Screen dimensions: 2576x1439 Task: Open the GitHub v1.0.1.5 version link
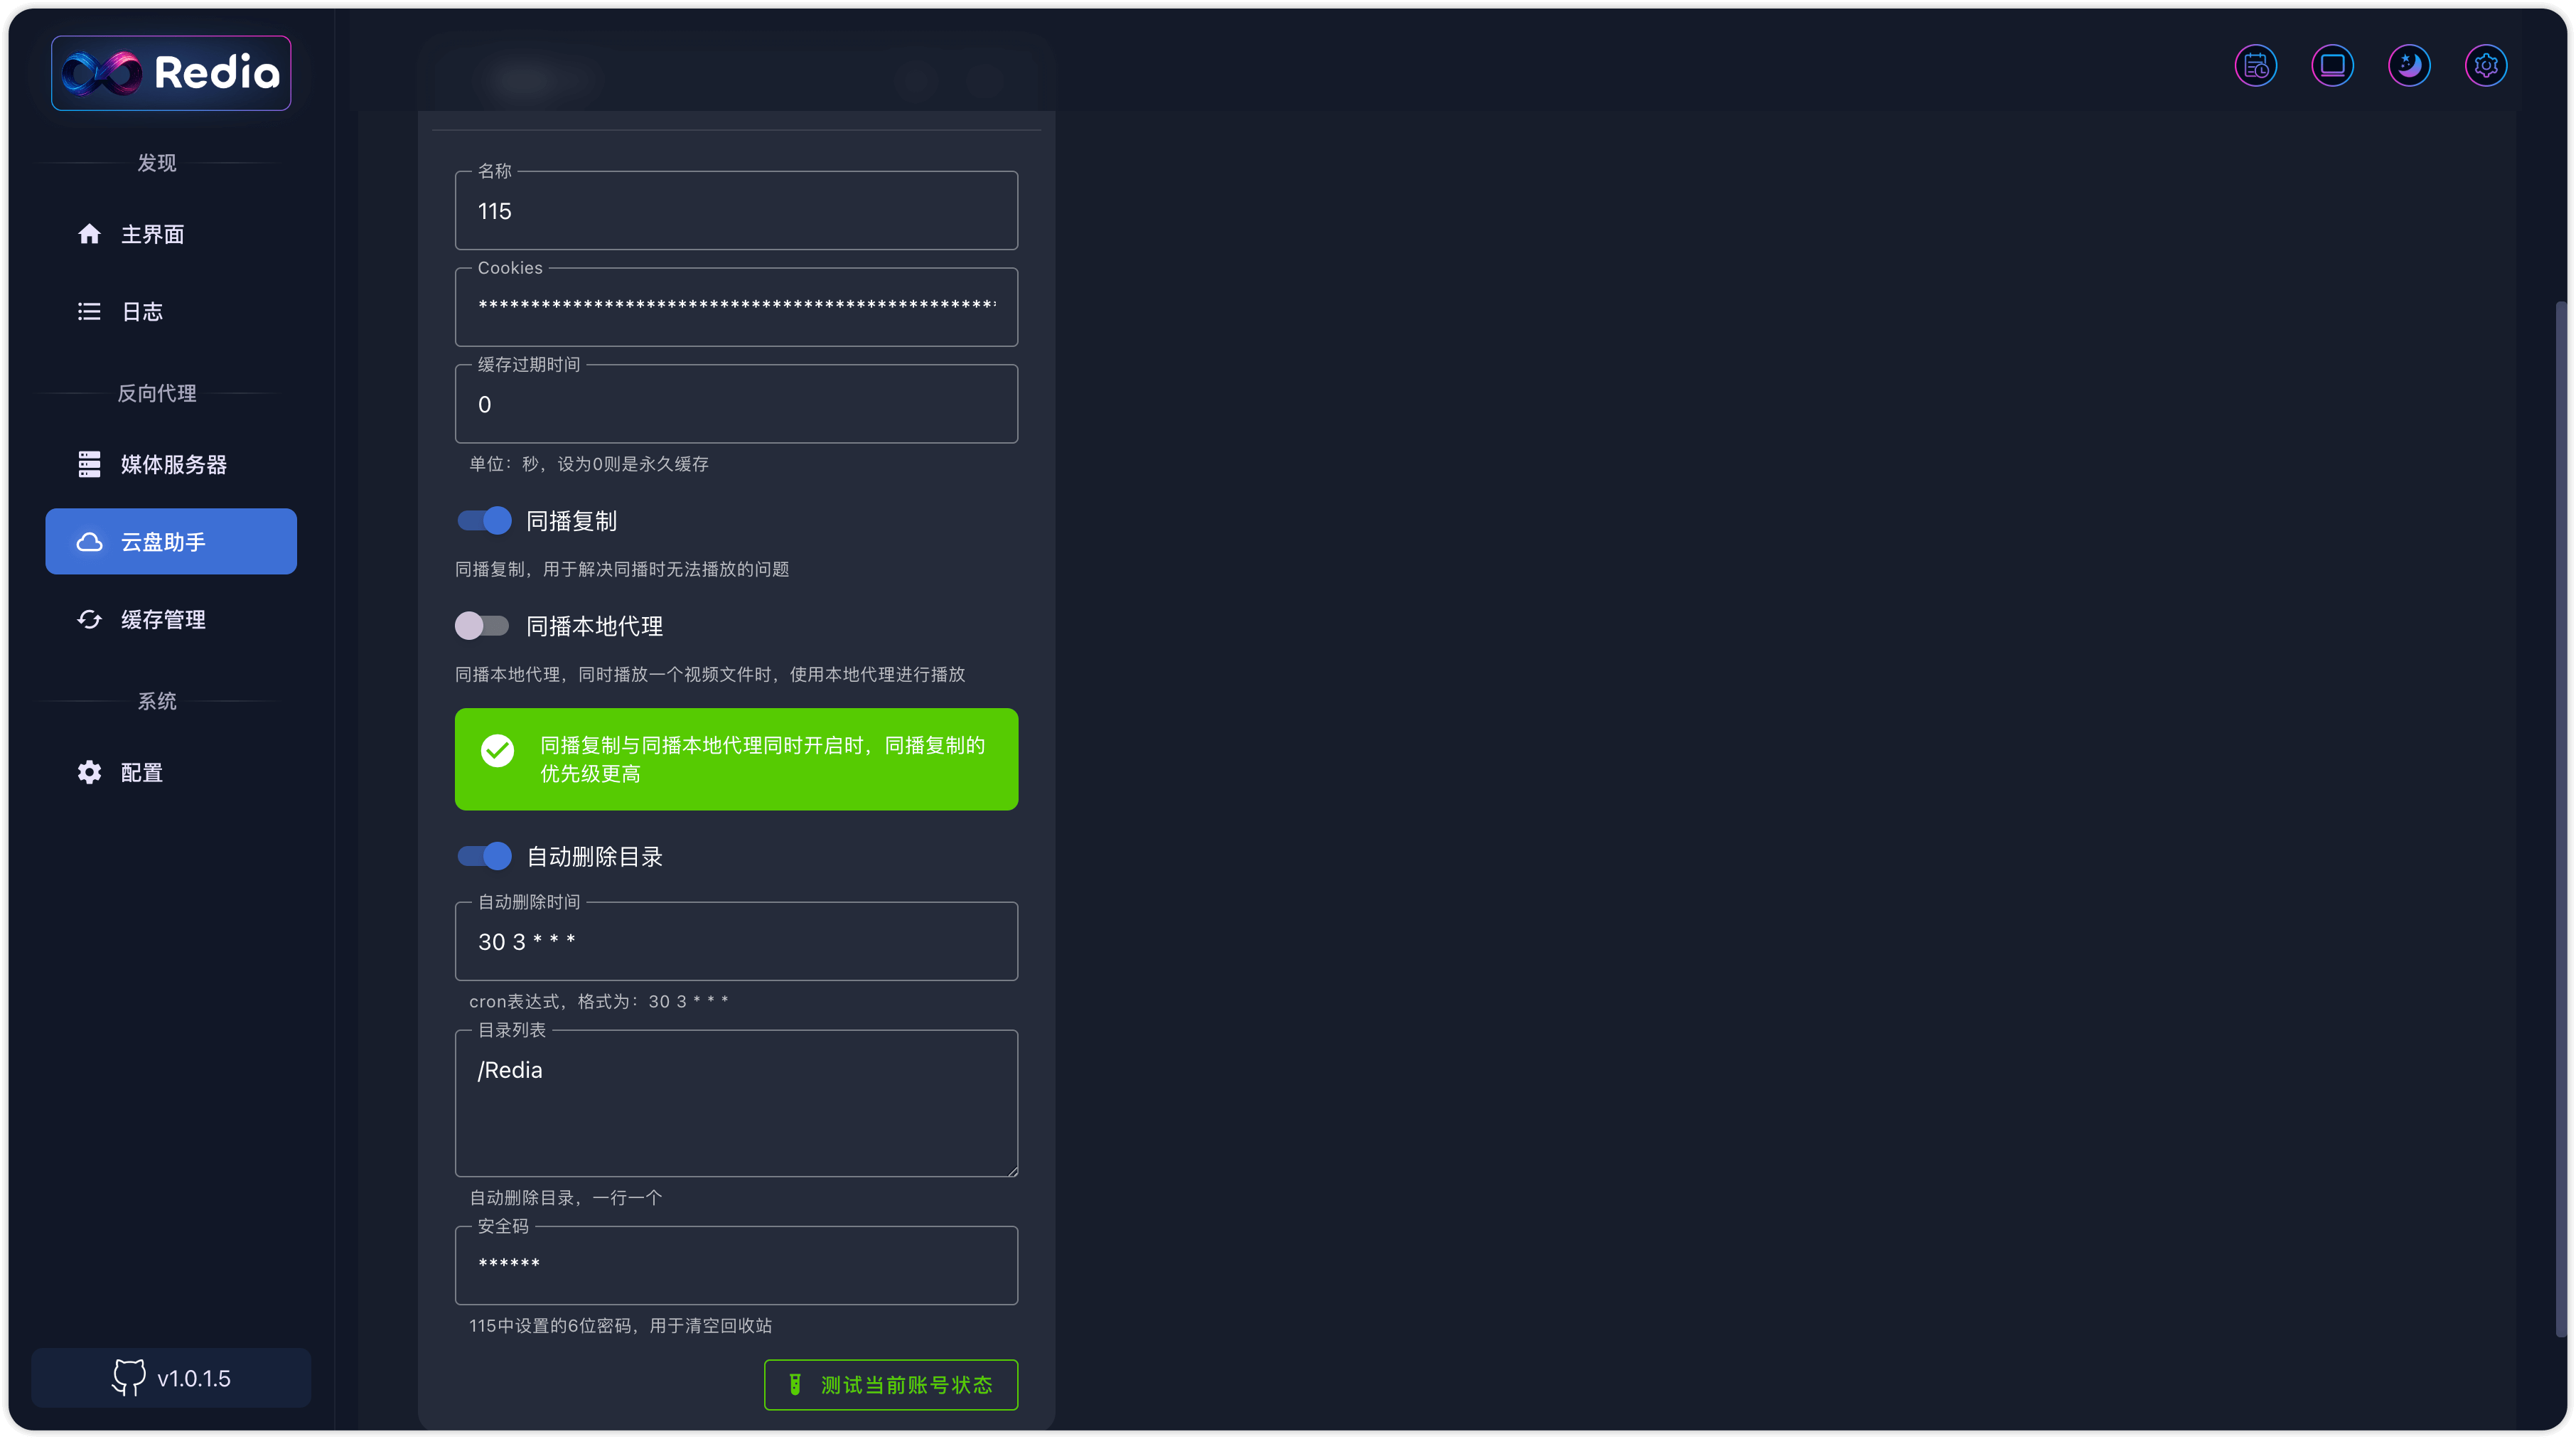(171, 1378)
